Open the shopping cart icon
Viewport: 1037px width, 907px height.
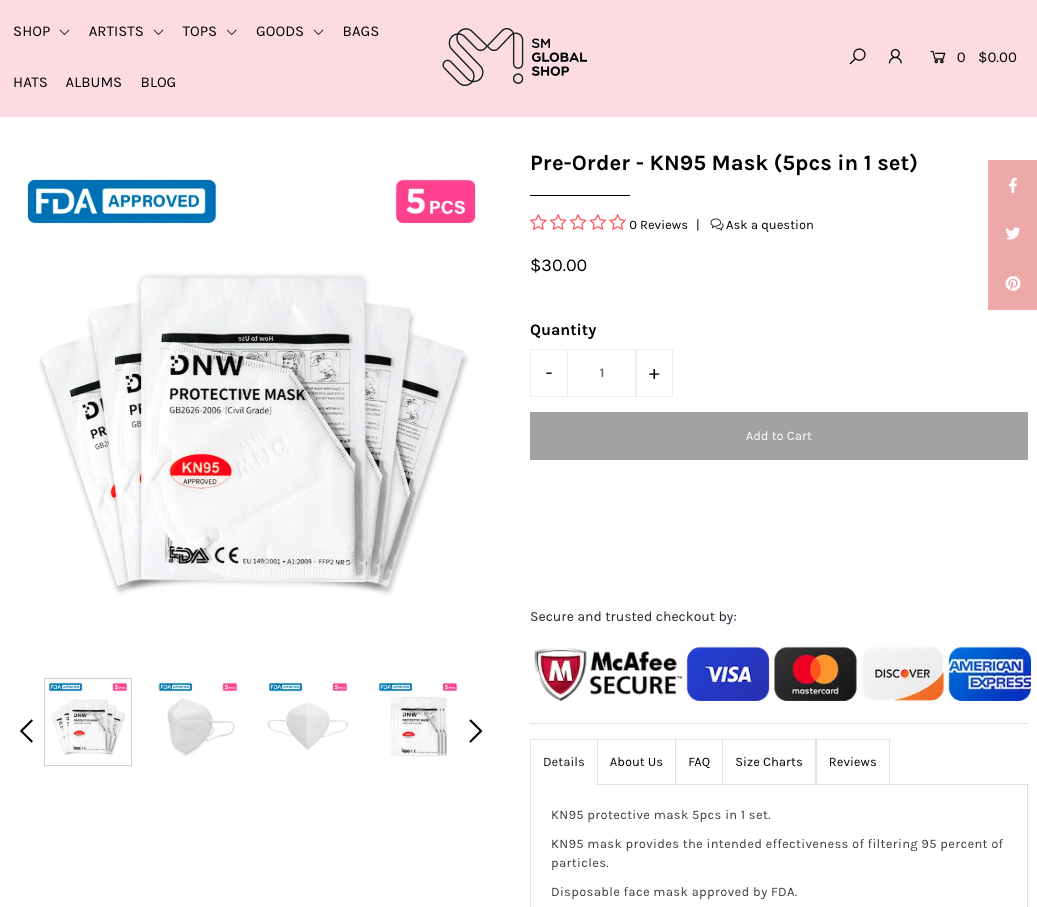(938, 58)
